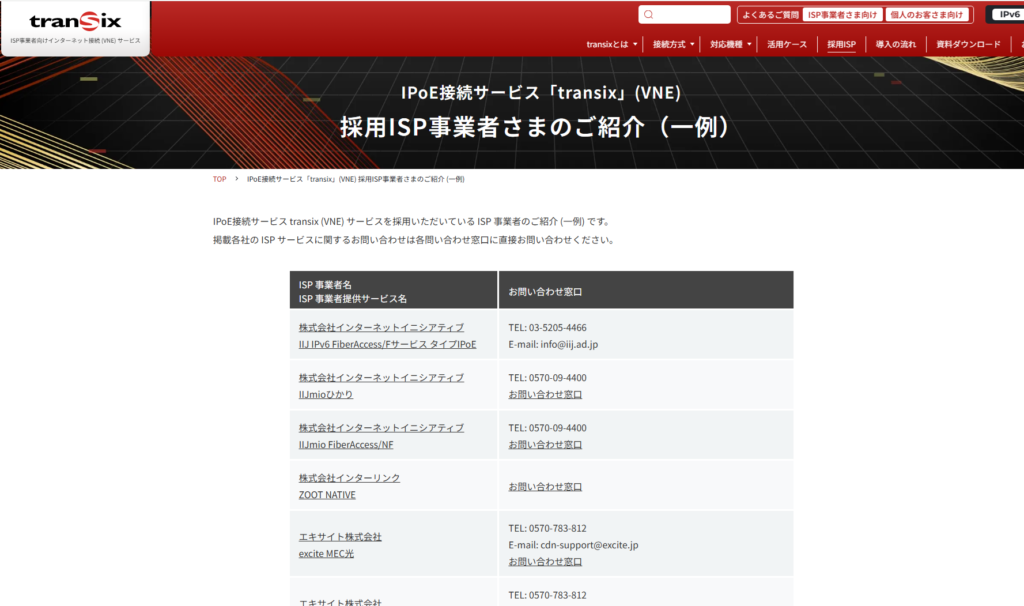Focus the site search field

pyautogui.click(x=684, y=14)
